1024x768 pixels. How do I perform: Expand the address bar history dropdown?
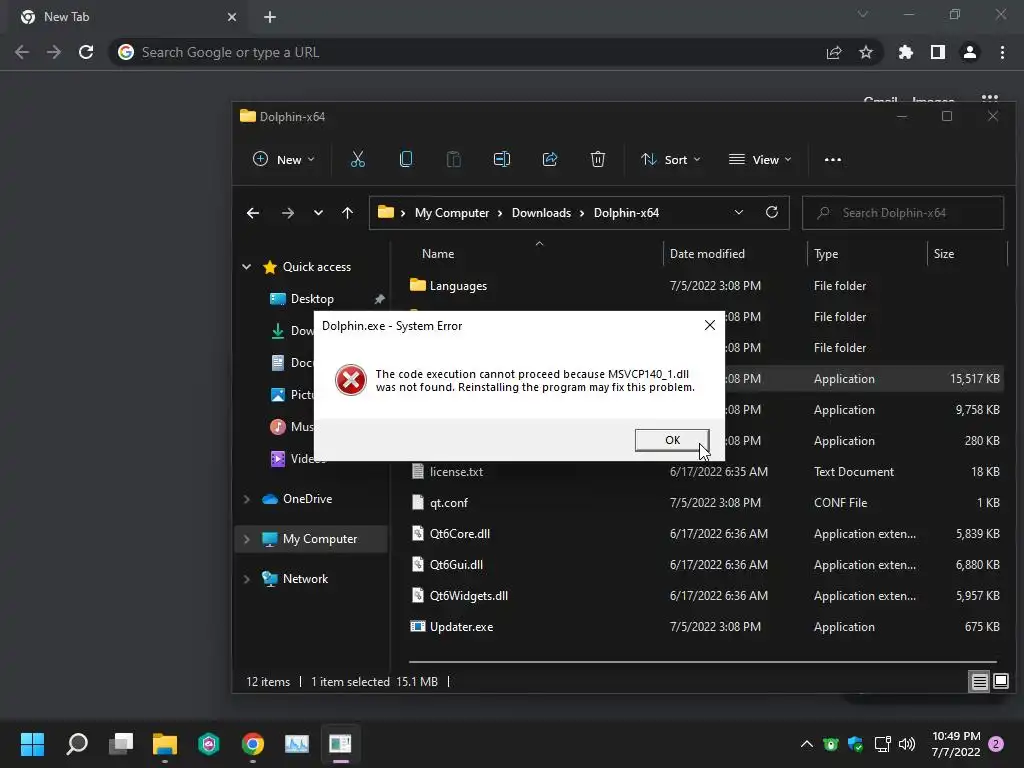739,213
